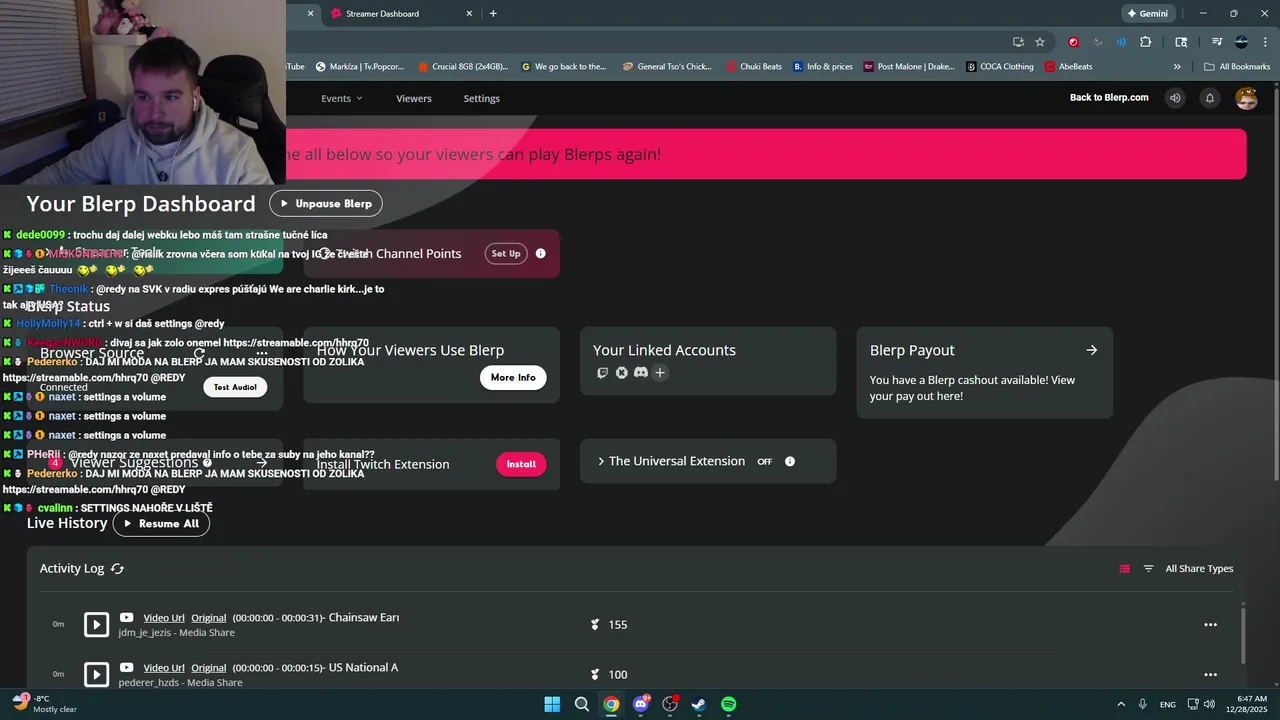Open Discord from the taskbar
Viewport: 1280px width, 720px height.
click(641, 704)
